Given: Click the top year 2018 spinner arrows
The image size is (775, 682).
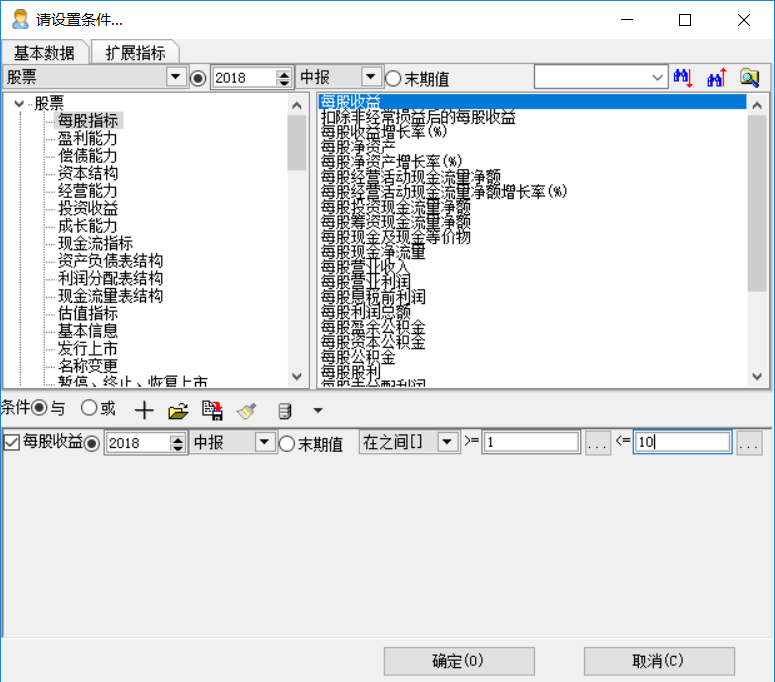Looking at the screenshot, I should tap(284, 78).
